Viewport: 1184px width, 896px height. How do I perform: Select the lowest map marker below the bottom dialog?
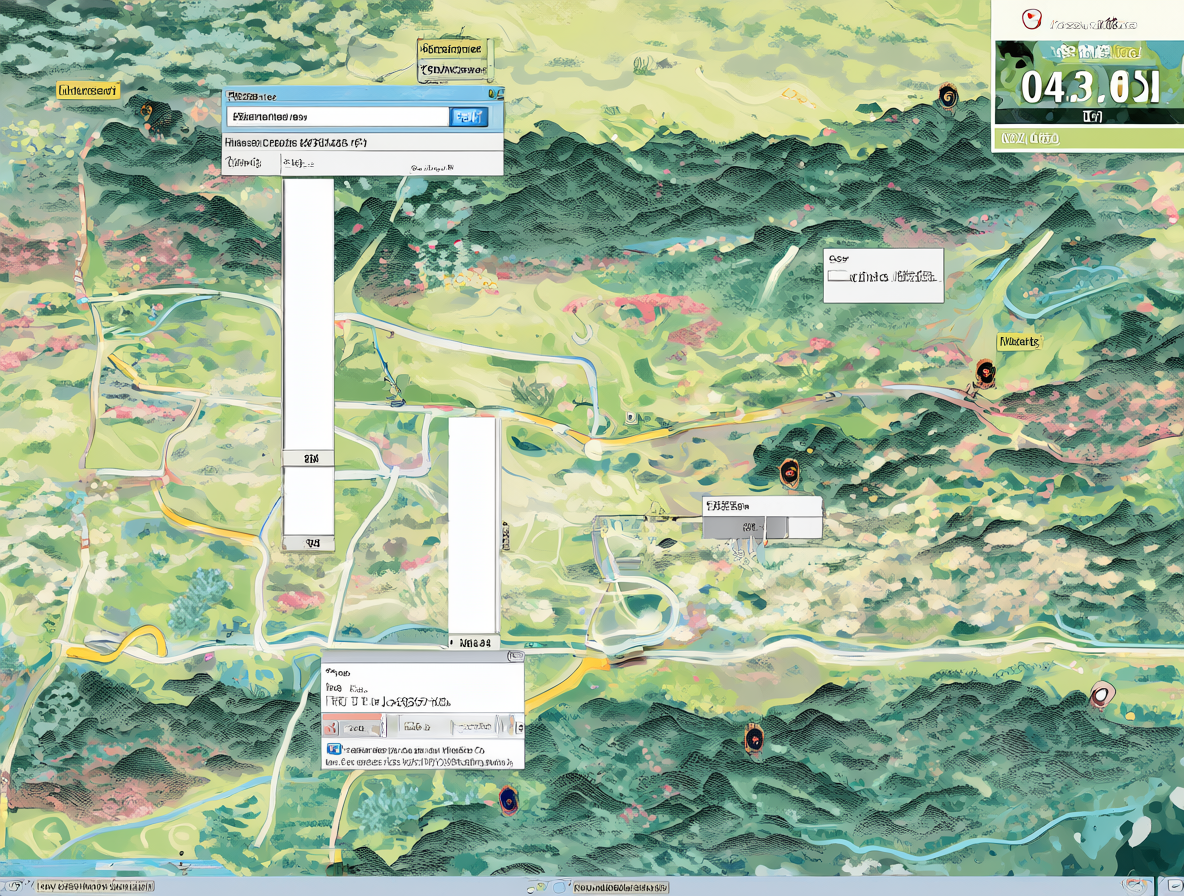tap(508, 798)
